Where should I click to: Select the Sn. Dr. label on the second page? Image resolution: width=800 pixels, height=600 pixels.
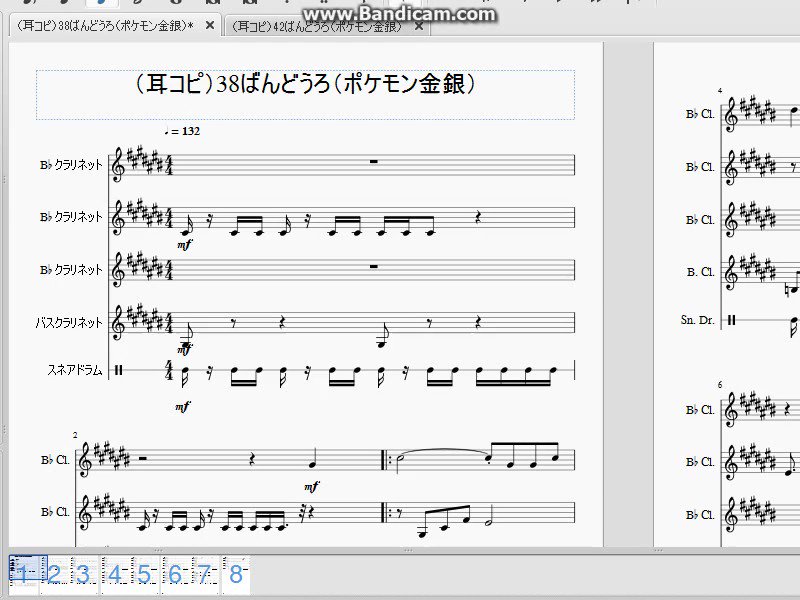[697, 320]
